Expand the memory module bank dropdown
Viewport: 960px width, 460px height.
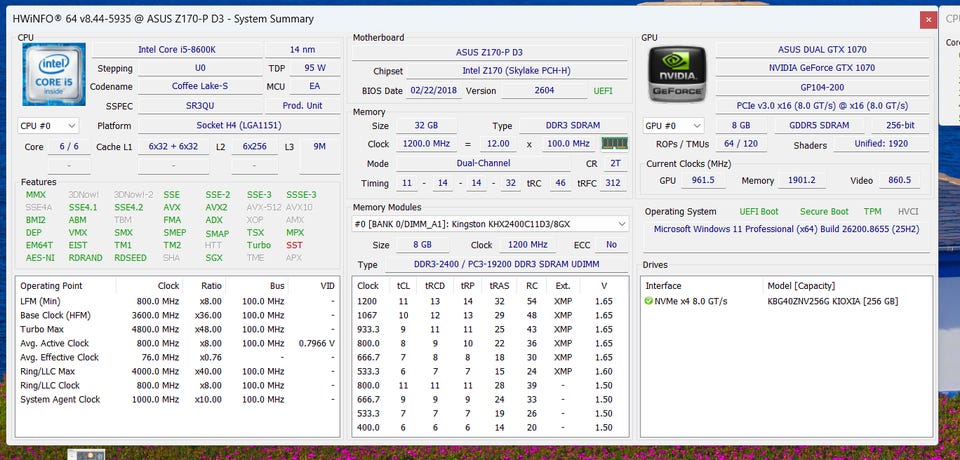click(x=490, y=224)
